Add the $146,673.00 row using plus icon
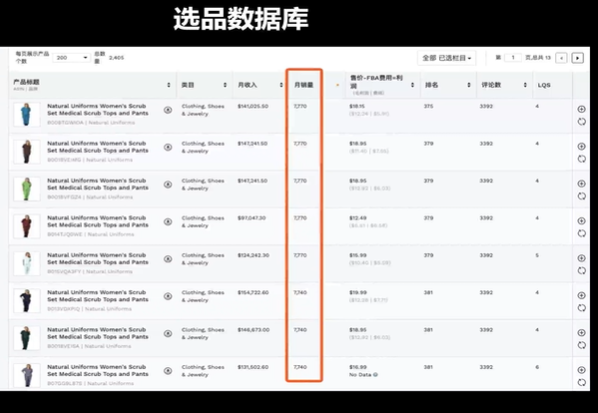This screenshot has height=413, width=598. click(581, 333)
